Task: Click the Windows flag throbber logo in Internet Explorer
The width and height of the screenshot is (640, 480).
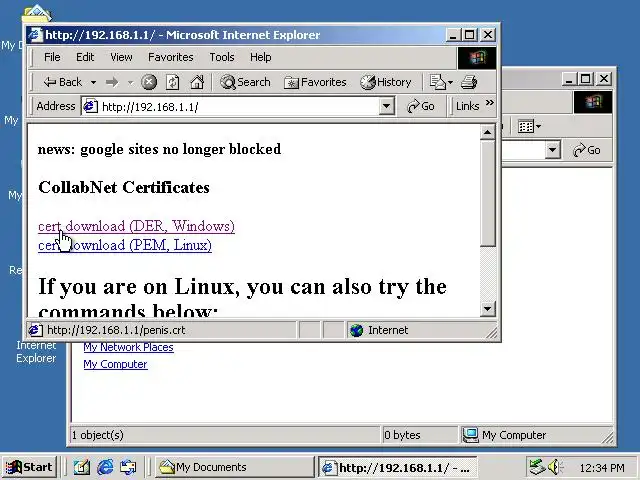Action: click(477, 58)
